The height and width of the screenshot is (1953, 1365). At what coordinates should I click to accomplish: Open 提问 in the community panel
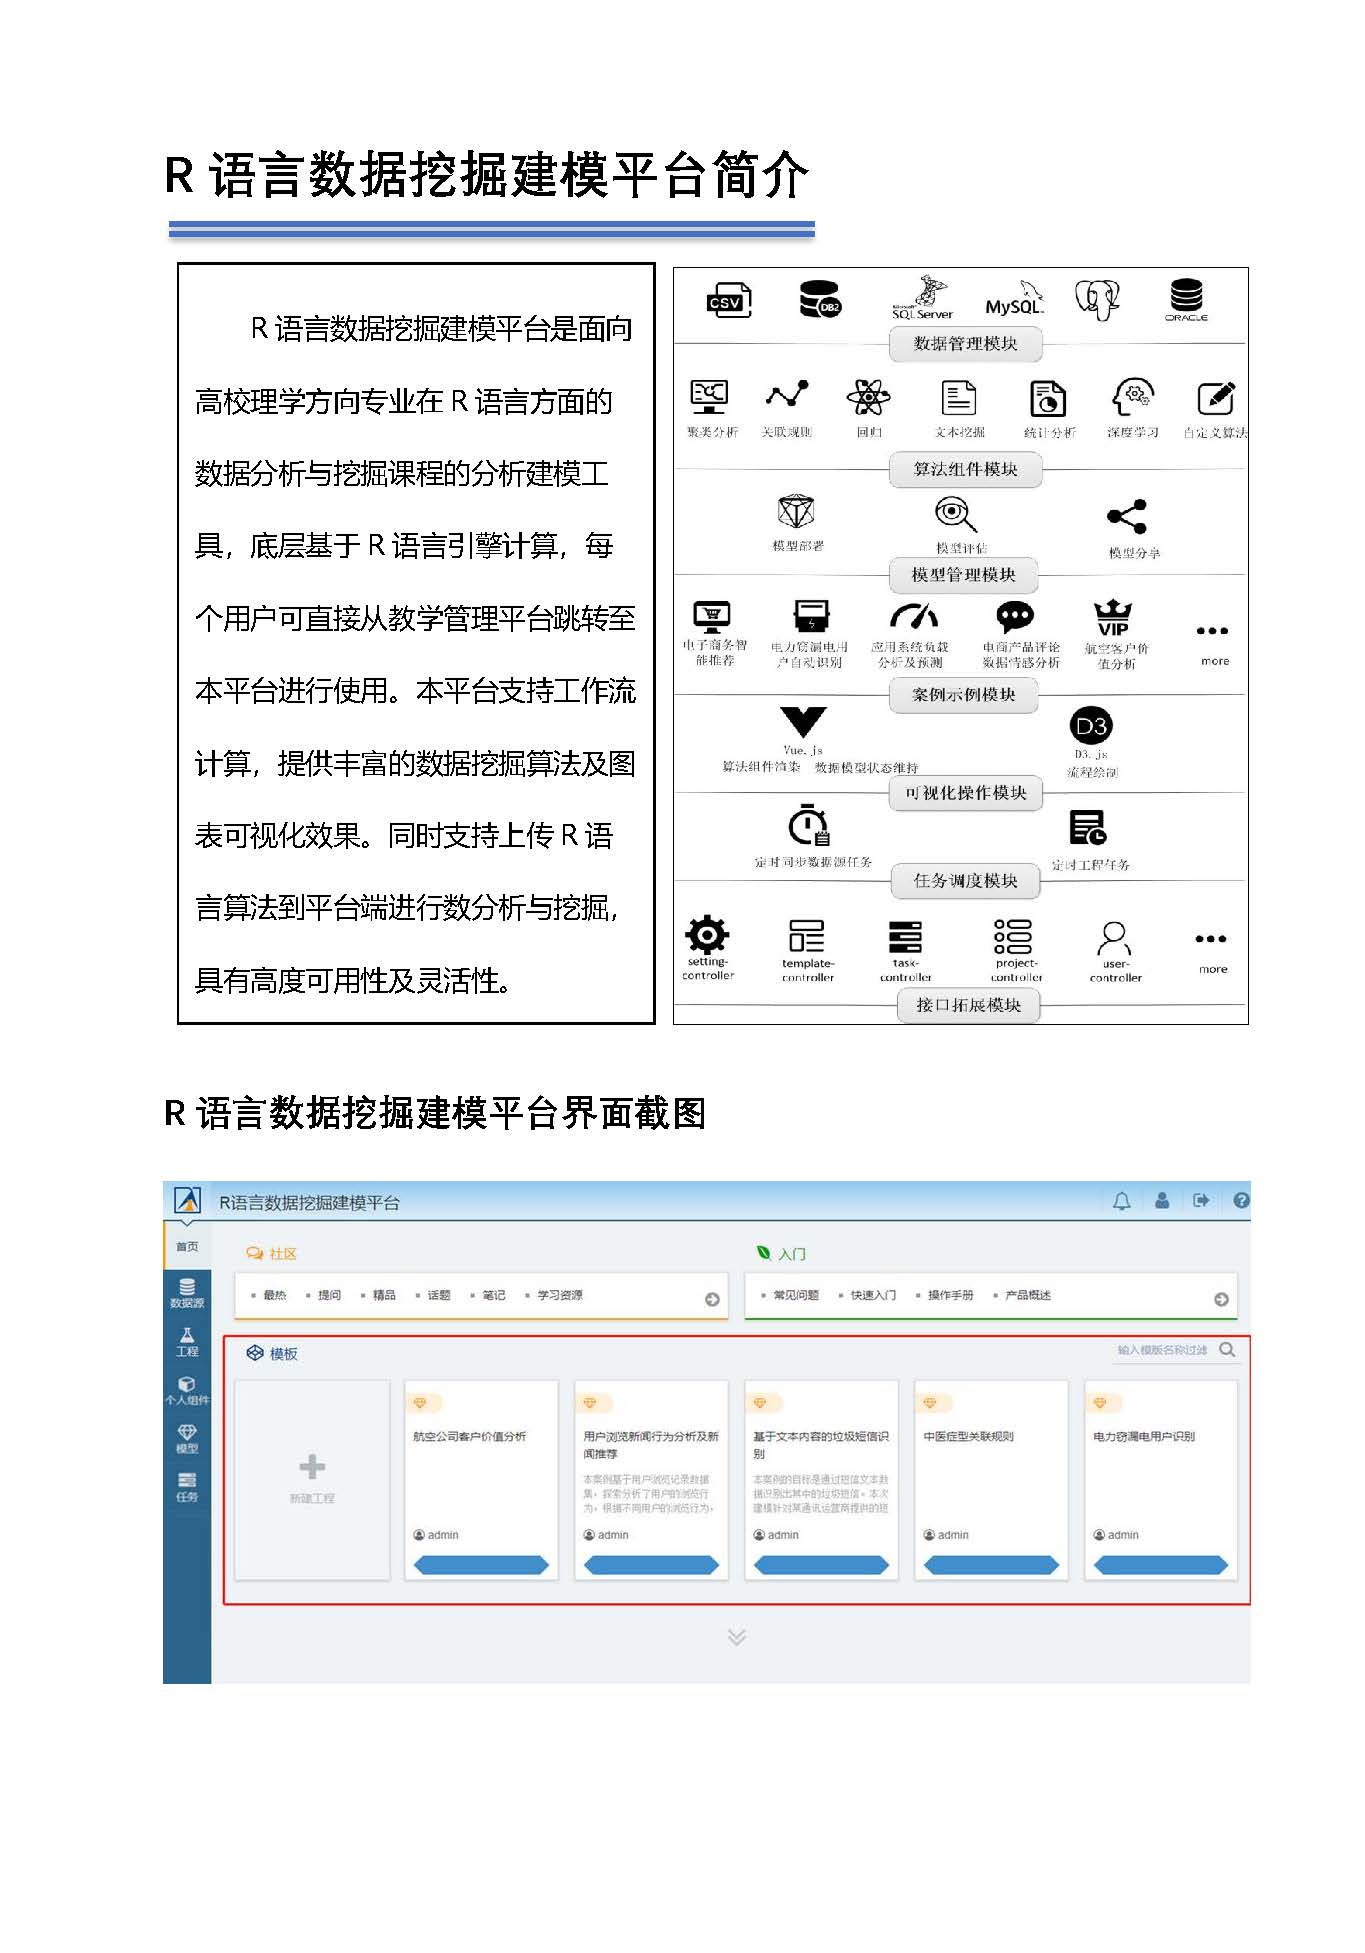pyautogui.click(x=329, y=1295)
